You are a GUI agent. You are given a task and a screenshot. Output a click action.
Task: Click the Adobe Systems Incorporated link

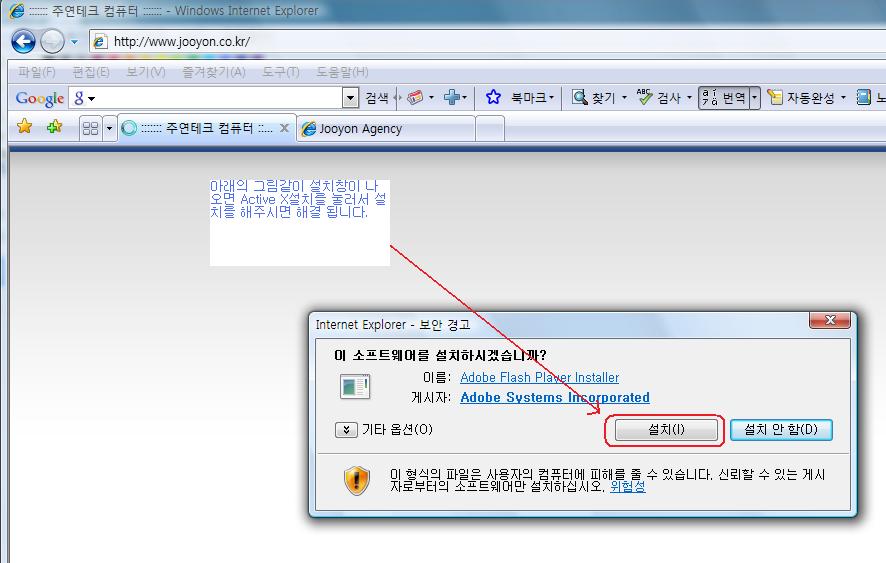[555, 397]
